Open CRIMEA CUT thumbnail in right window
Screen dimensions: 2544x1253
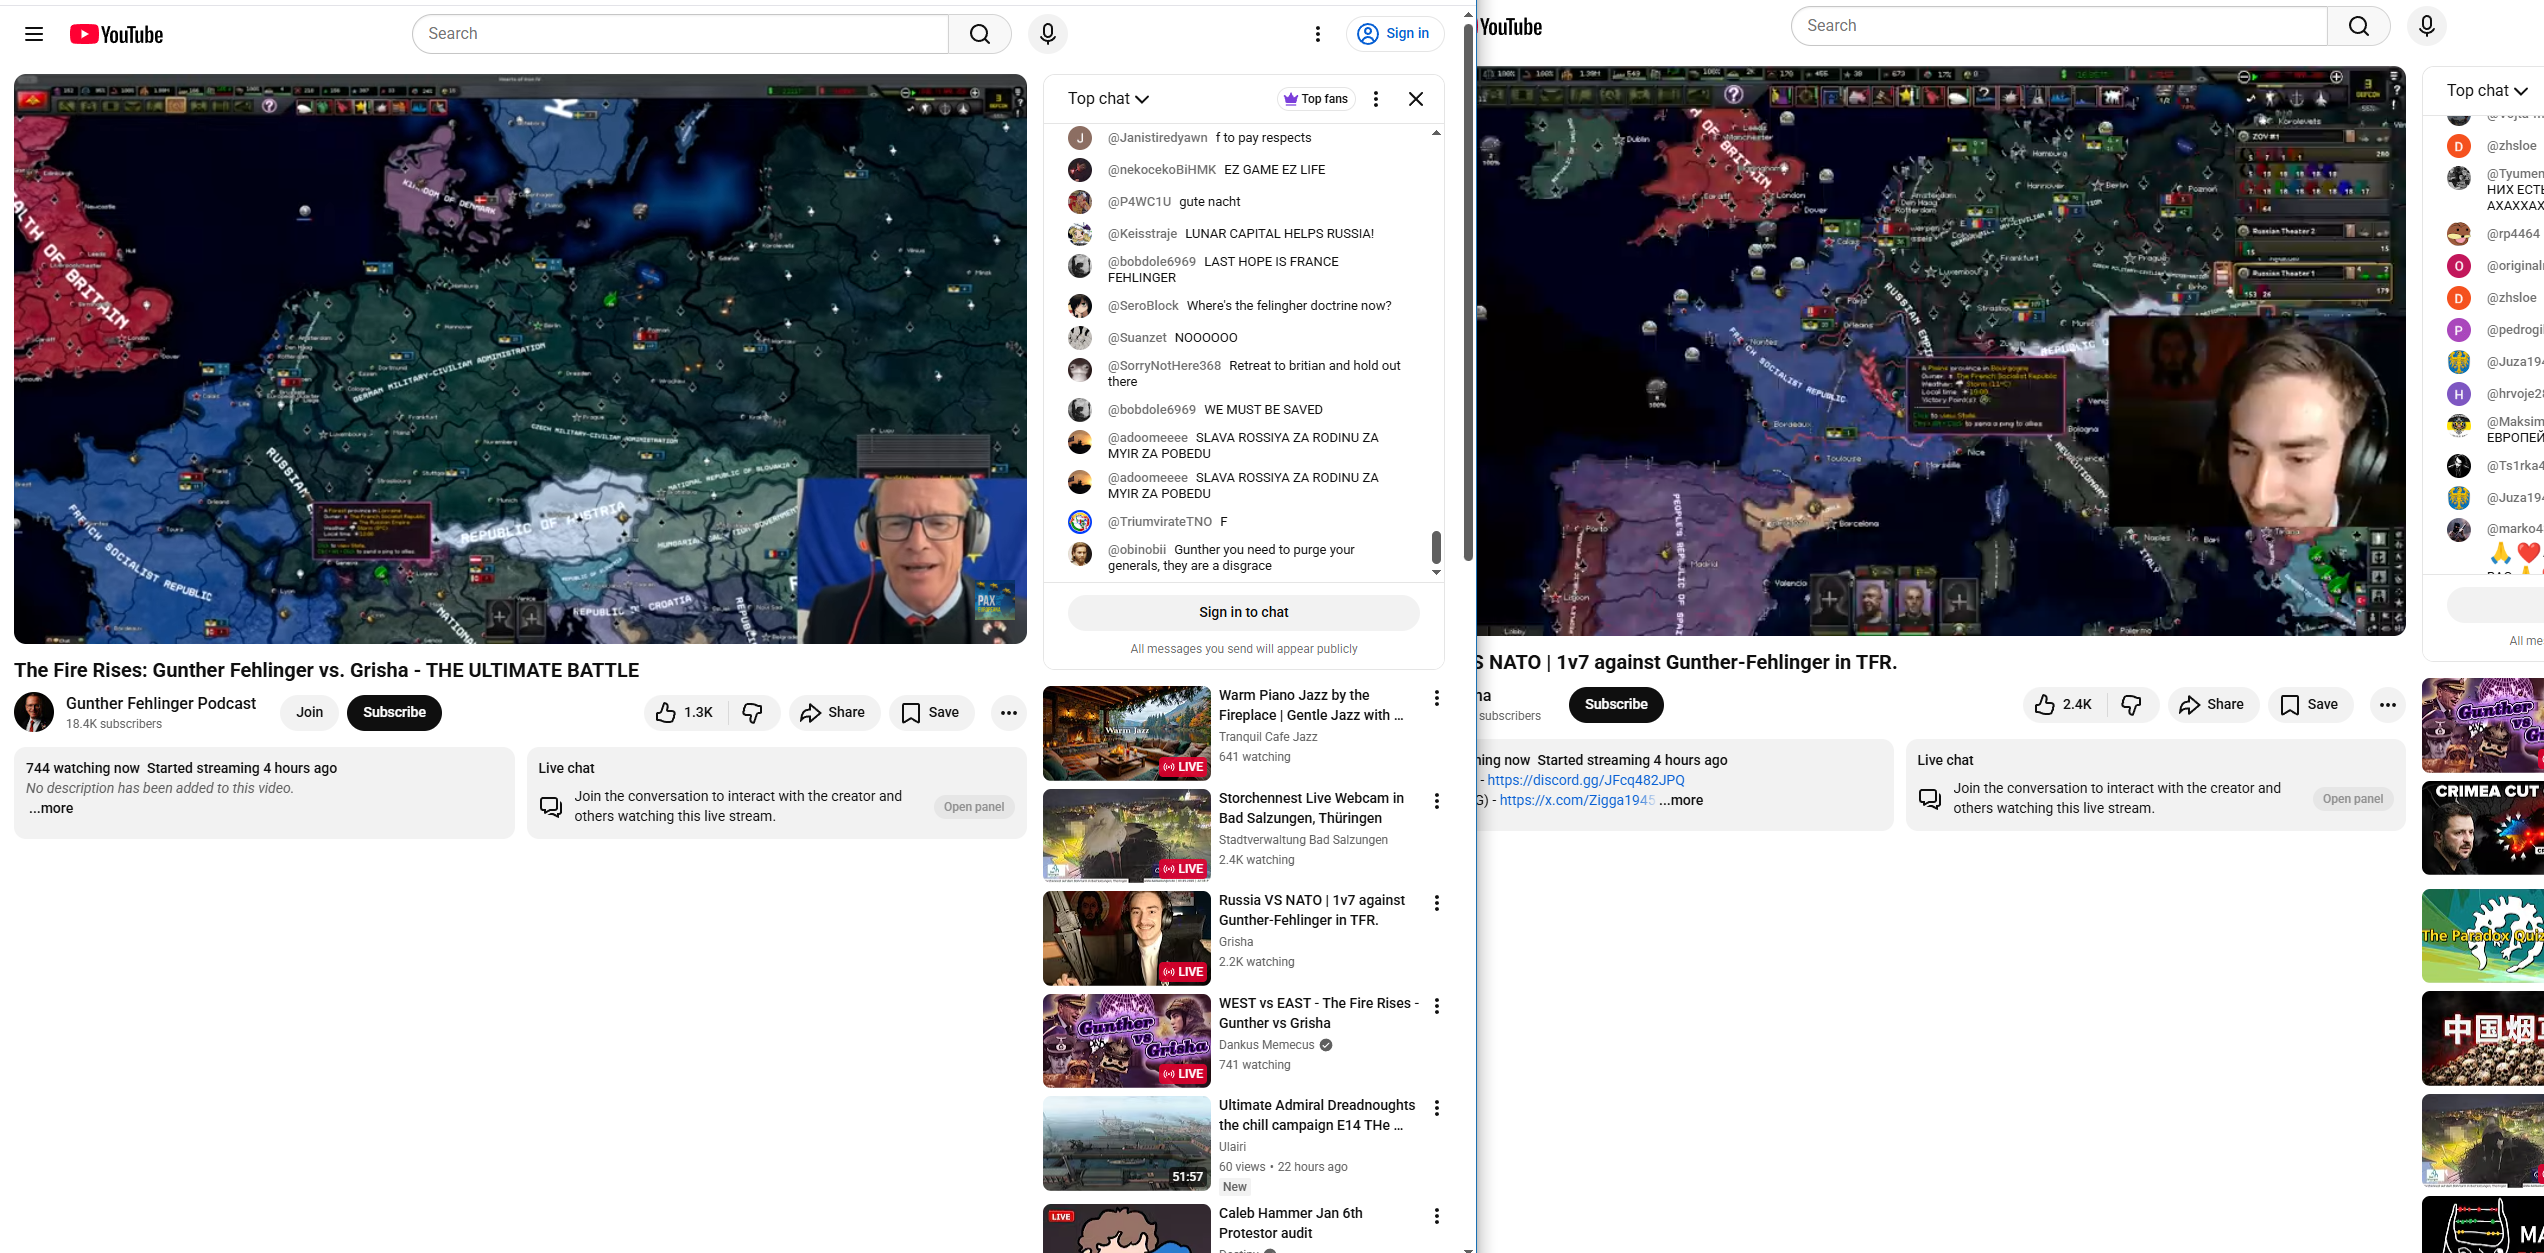coord(2483,828)
